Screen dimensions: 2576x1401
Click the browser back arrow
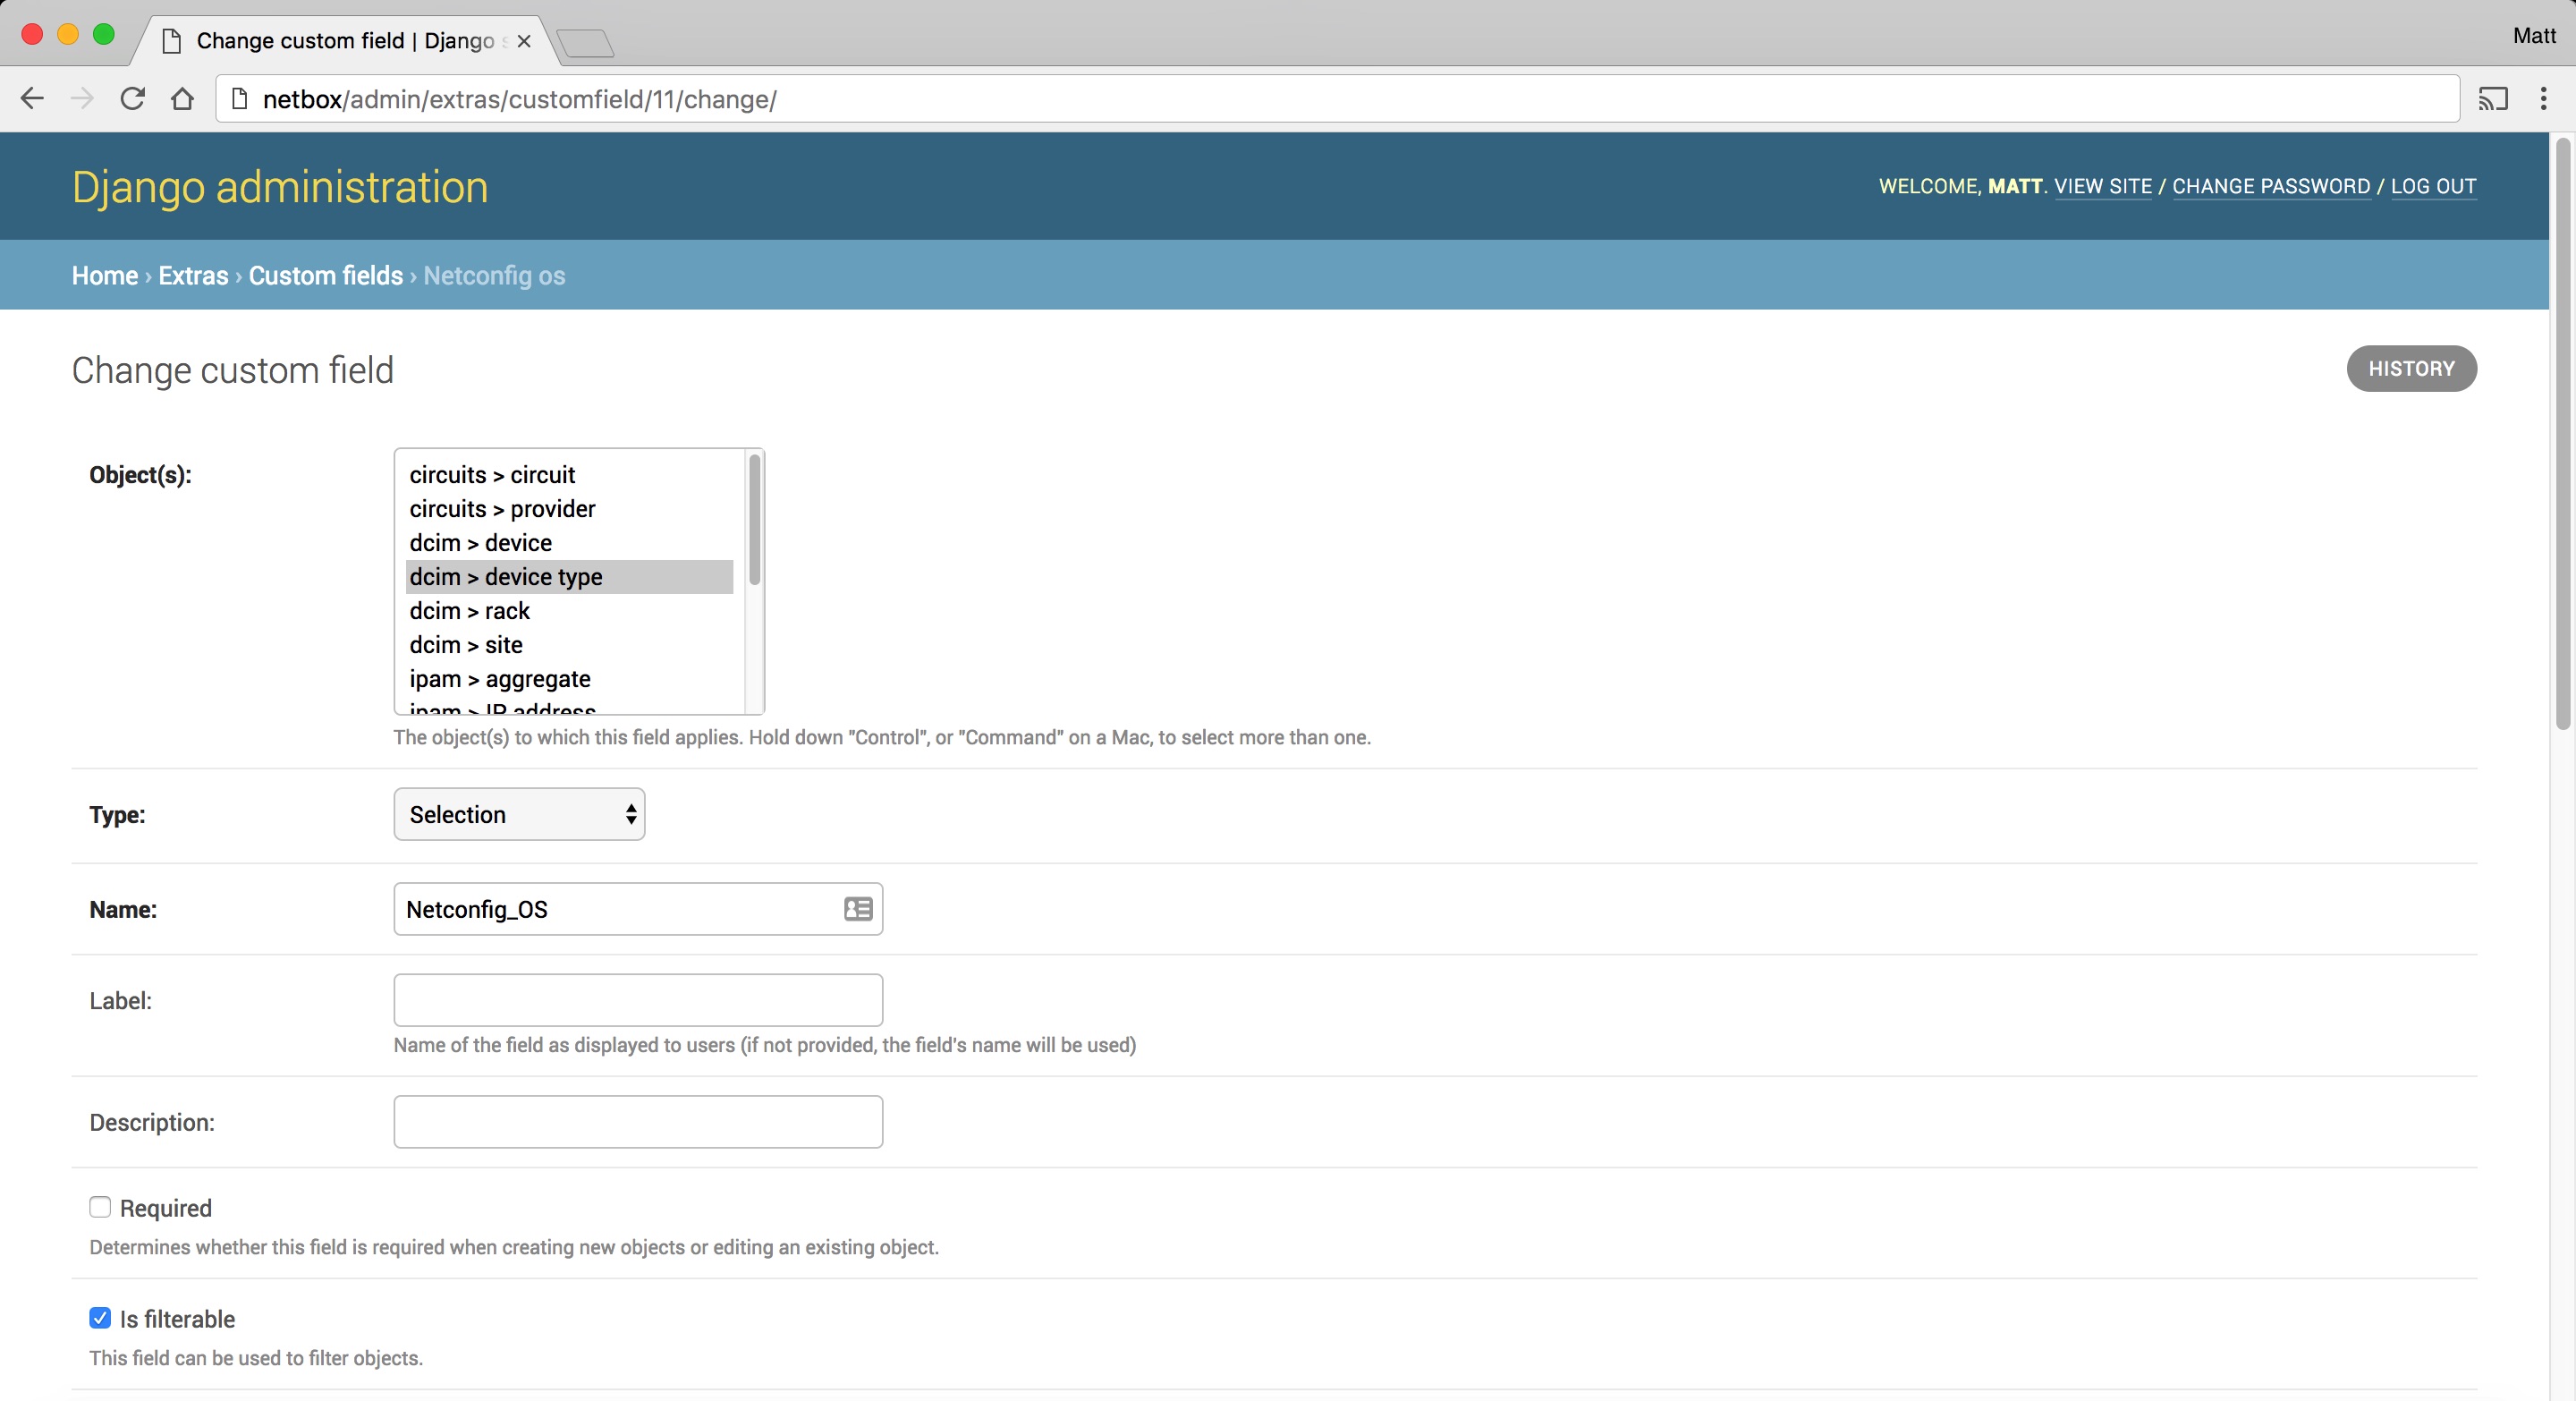32,99
